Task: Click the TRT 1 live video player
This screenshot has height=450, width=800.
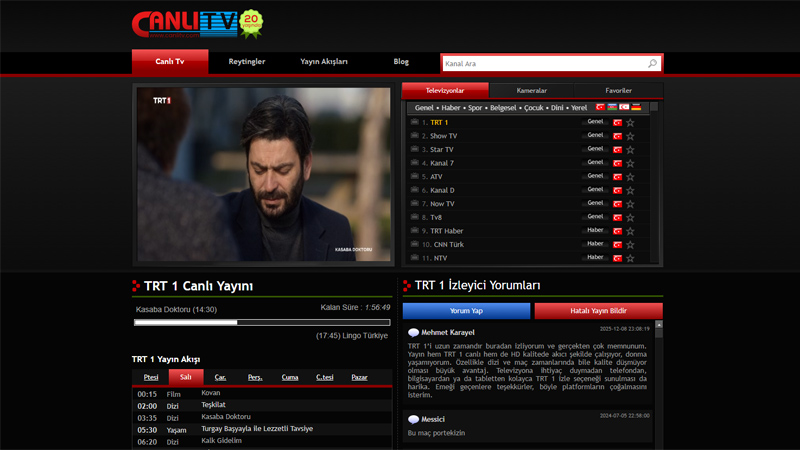Action: coord(264,174)
